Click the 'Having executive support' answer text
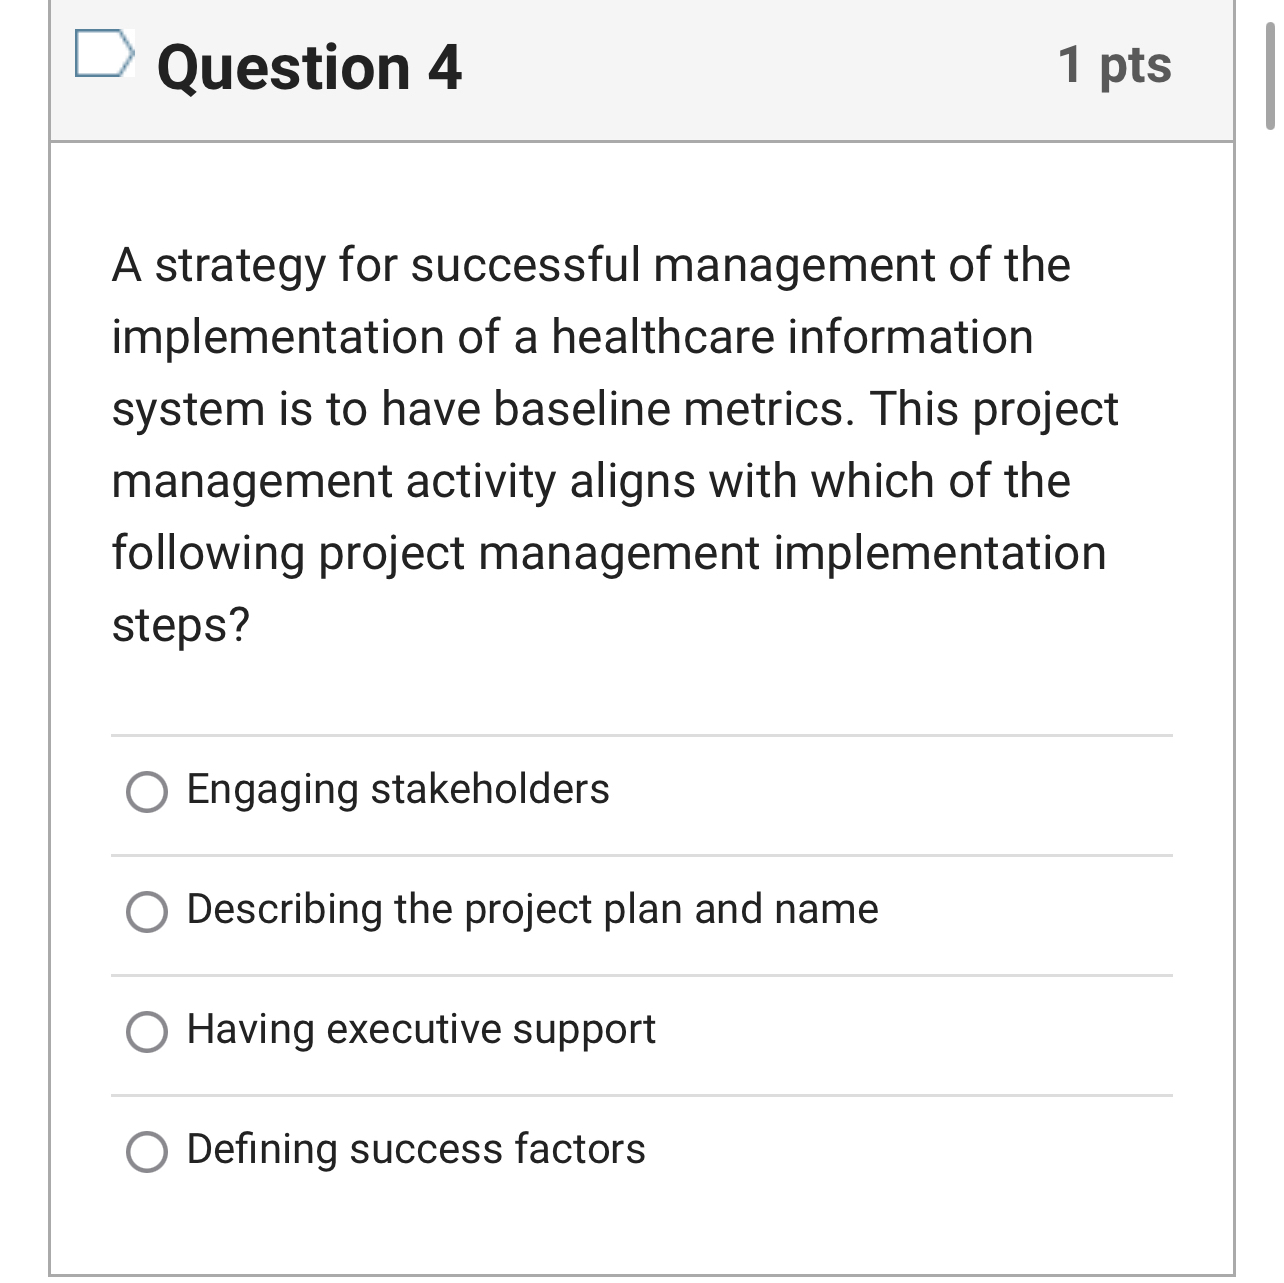Viewport: 1284px width, 1283px height. click(420, 1028)
